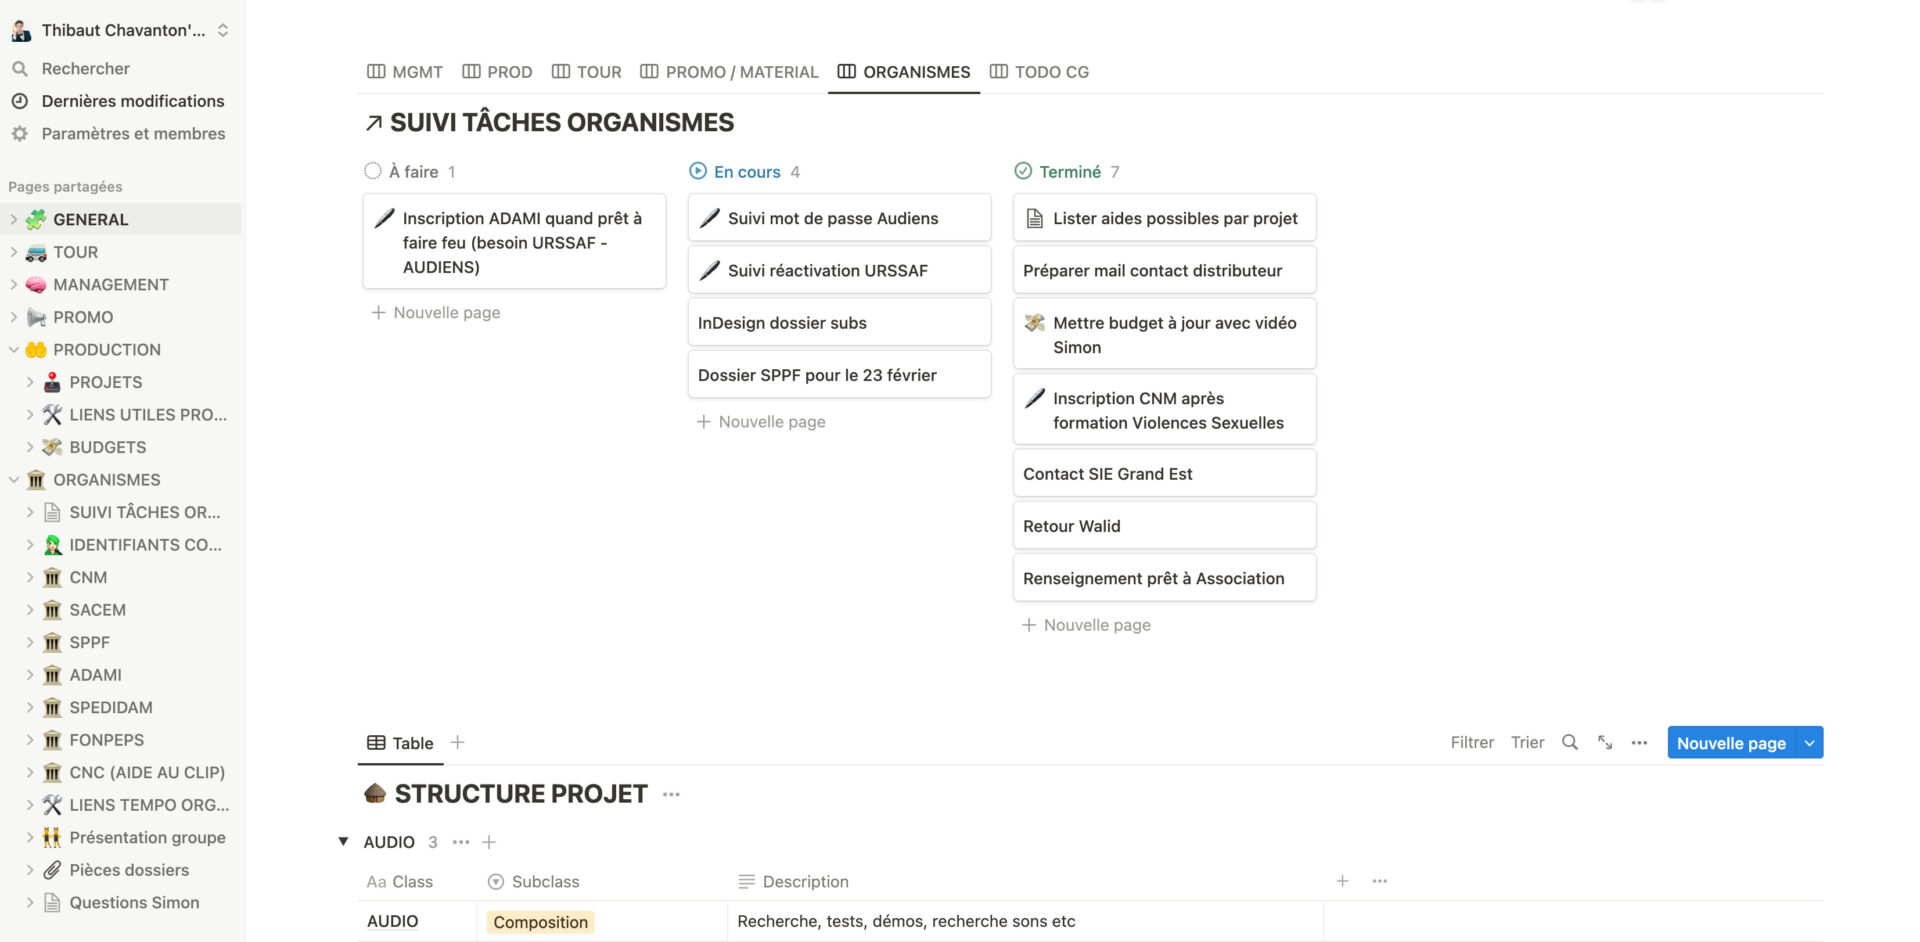
Task: Collapse the PRODUCTION sidebar section
Action: pos(14,350)
